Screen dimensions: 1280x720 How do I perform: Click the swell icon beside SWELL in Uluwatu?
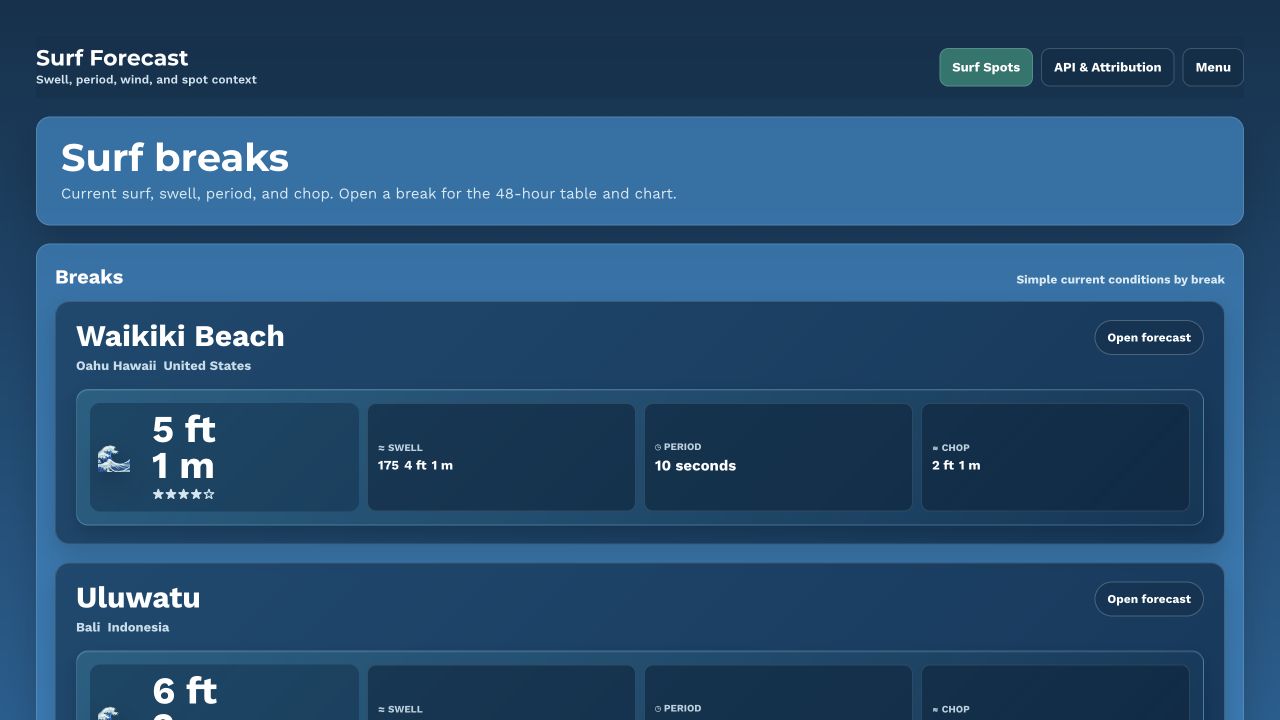(381, 709)
